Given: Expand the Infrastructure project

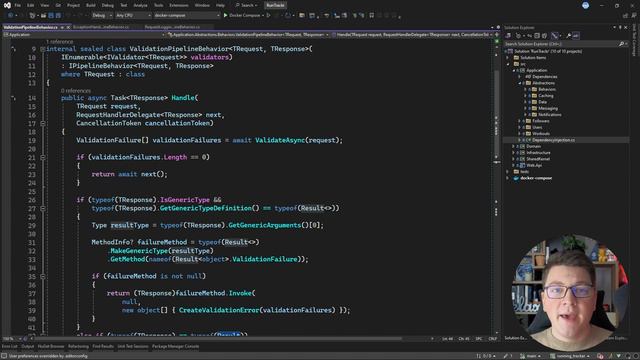Looking at the screenshot, I should [514, 153].
